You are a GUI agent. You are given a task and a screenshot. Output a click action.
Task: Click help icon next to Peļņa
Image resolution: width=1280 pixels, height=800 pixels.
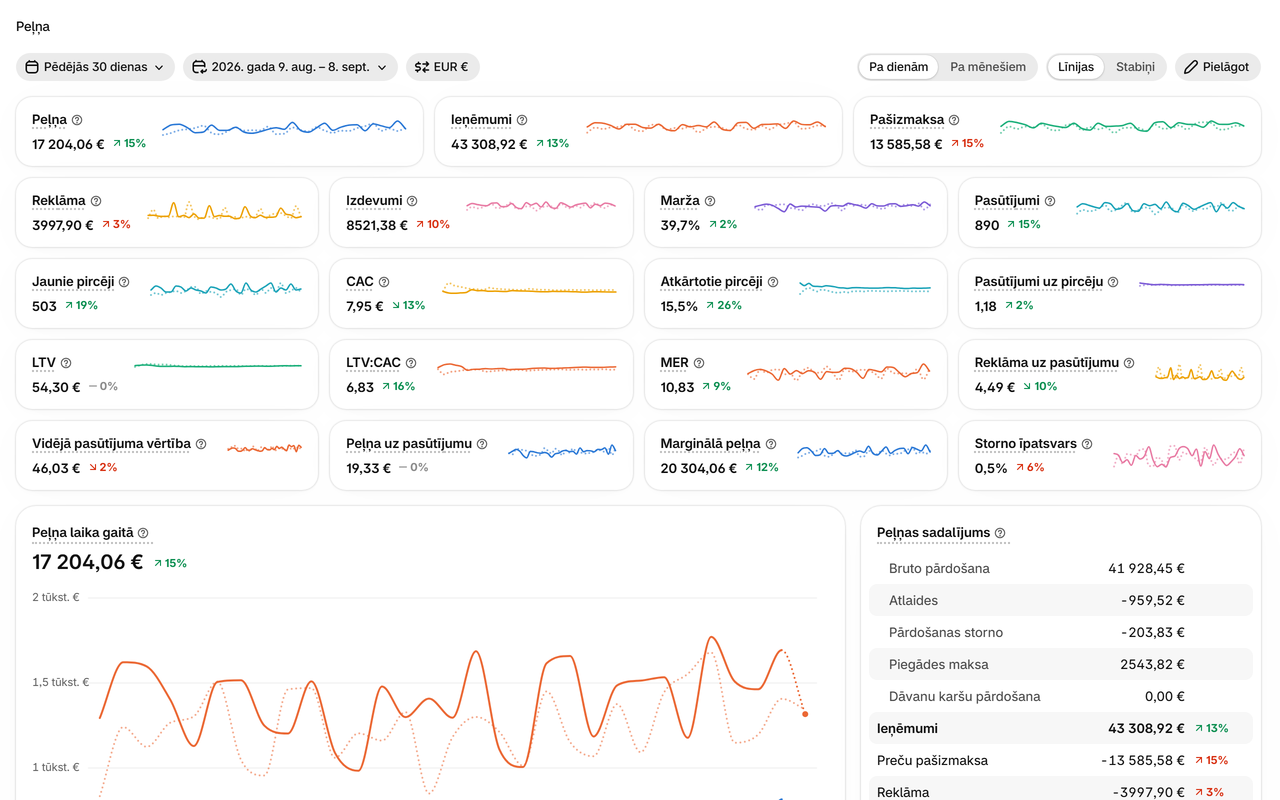[x=77, y=120]
